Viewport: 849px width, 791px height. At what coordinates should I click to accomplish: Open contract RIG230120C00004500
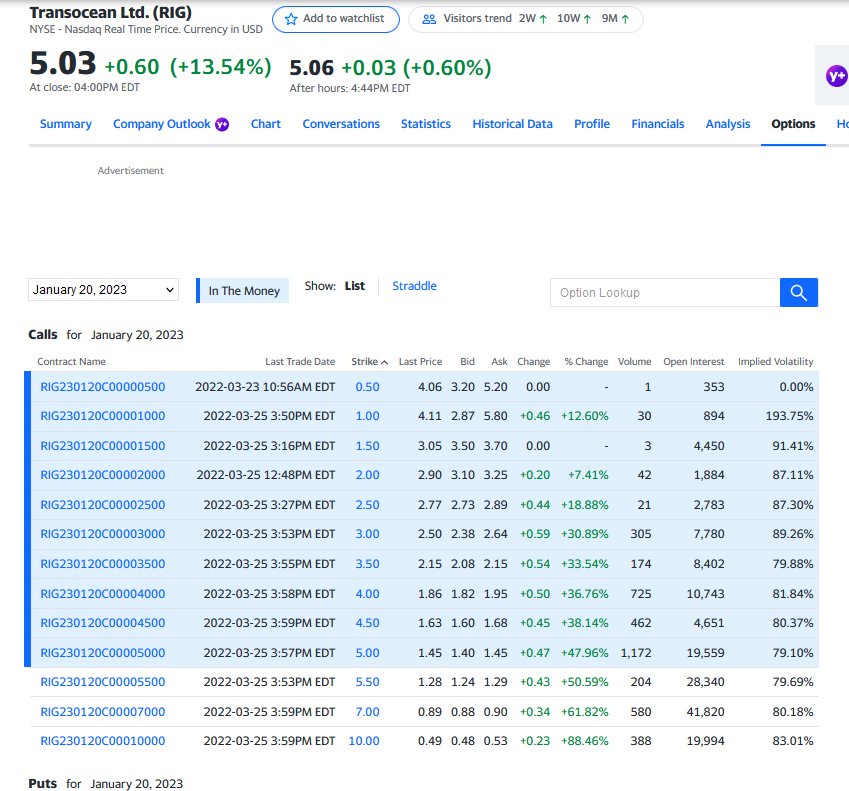pos(103,623)
